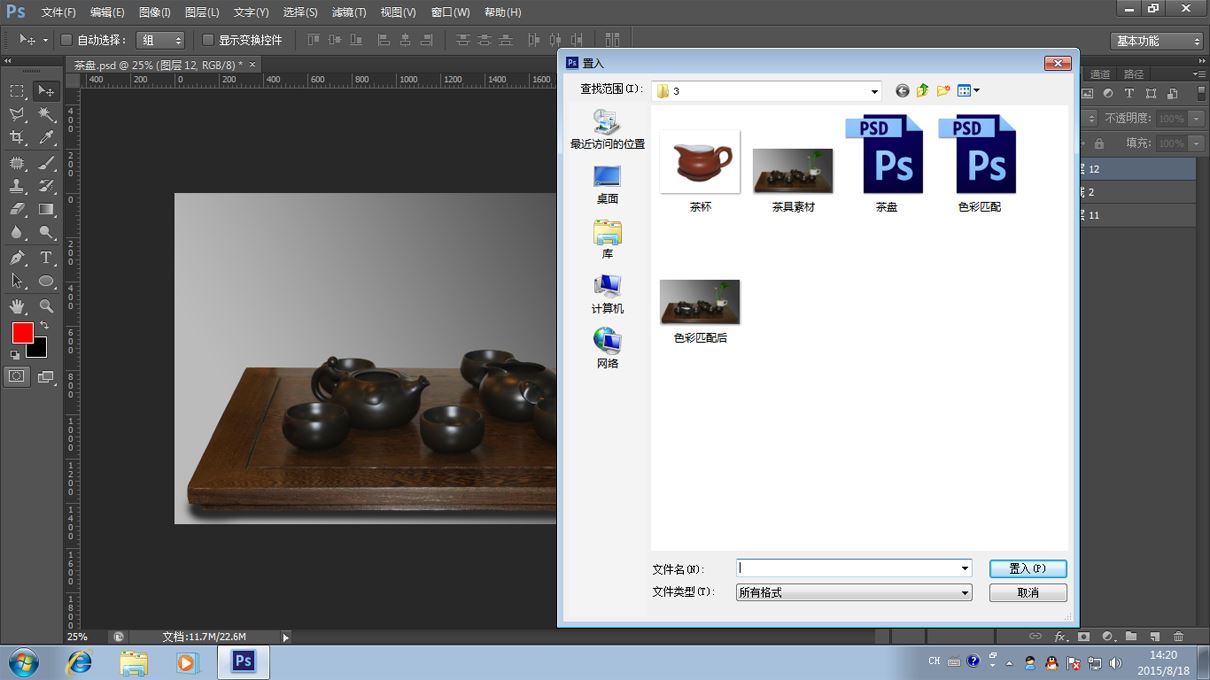Screen dimensions: 1210x680
Task: Pick the Hand tool
Action: coord(17,306)
